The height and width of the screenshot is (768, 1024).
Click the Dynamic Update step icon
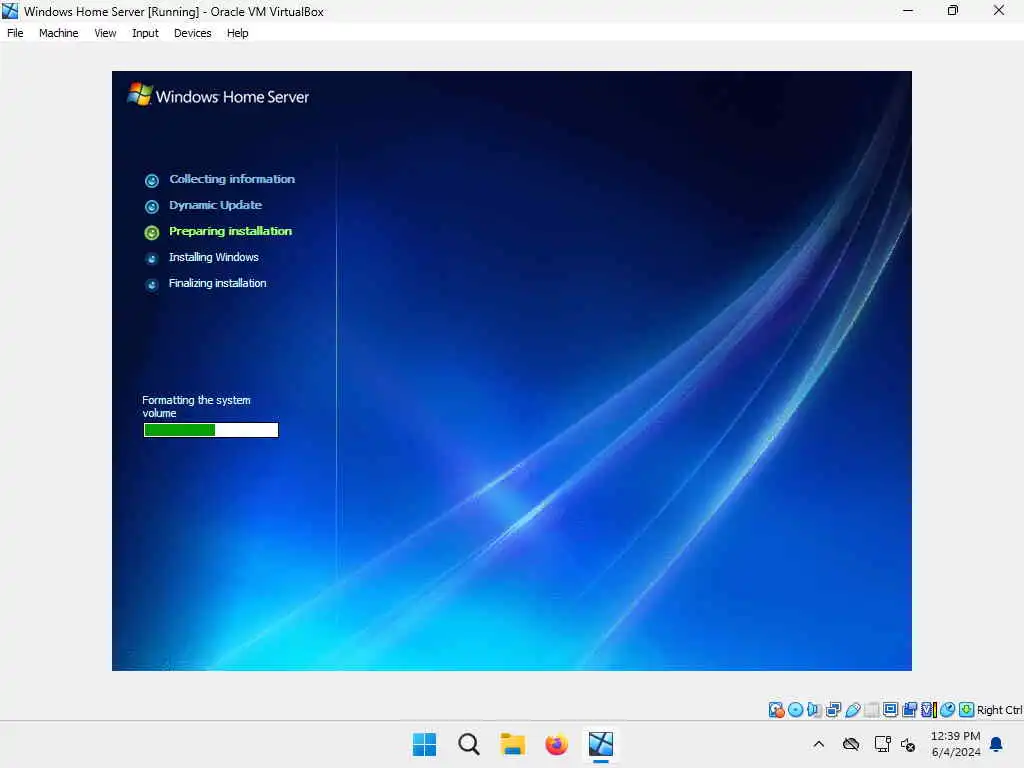[152, 206]
